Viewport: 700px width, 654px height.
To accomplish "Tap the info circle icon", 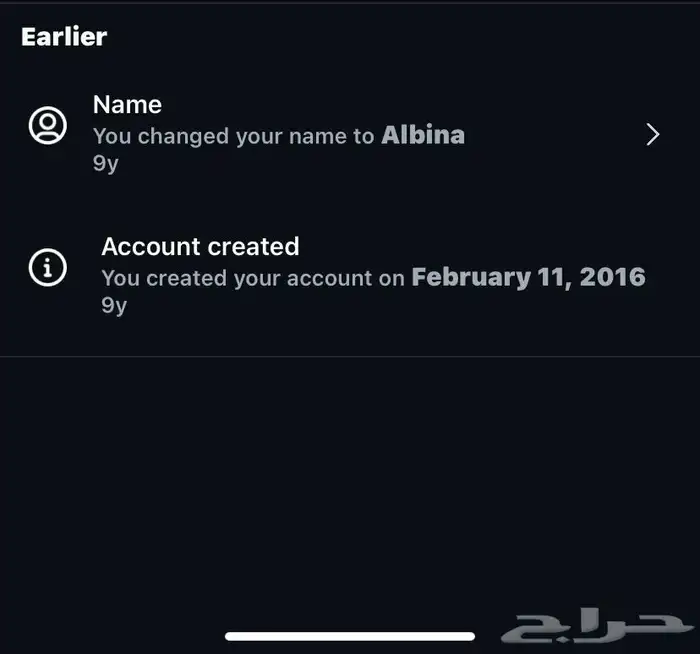I will pos(47,268).
